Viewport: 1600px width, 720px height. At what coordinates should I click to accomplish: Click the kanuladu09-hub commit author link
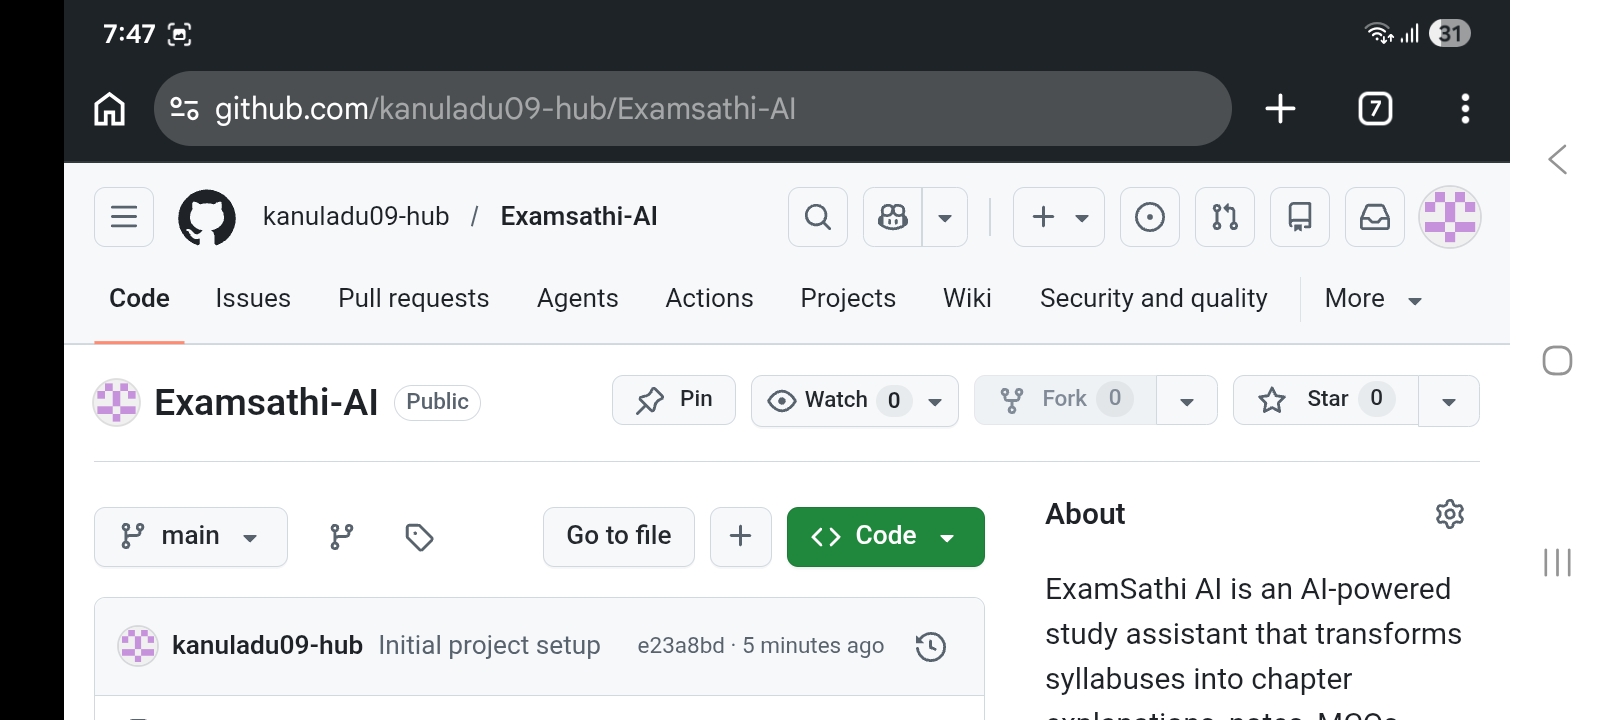(x=267, y=646)
